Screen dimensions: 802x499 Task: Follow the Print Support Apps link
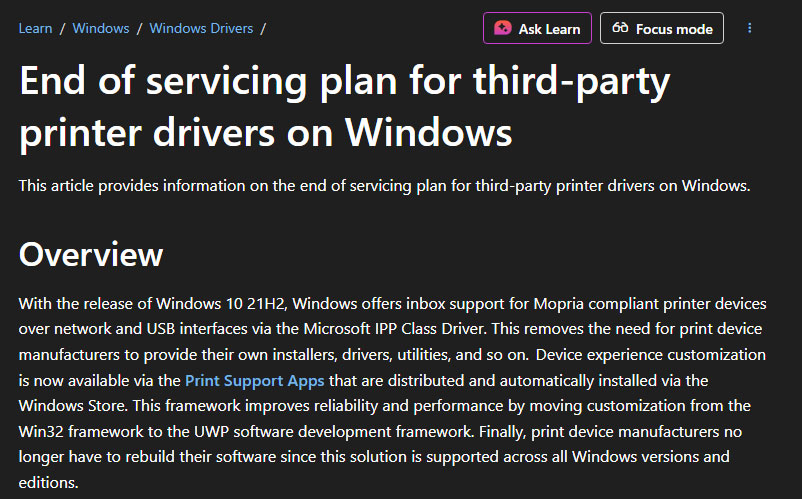tap(257, 380)
